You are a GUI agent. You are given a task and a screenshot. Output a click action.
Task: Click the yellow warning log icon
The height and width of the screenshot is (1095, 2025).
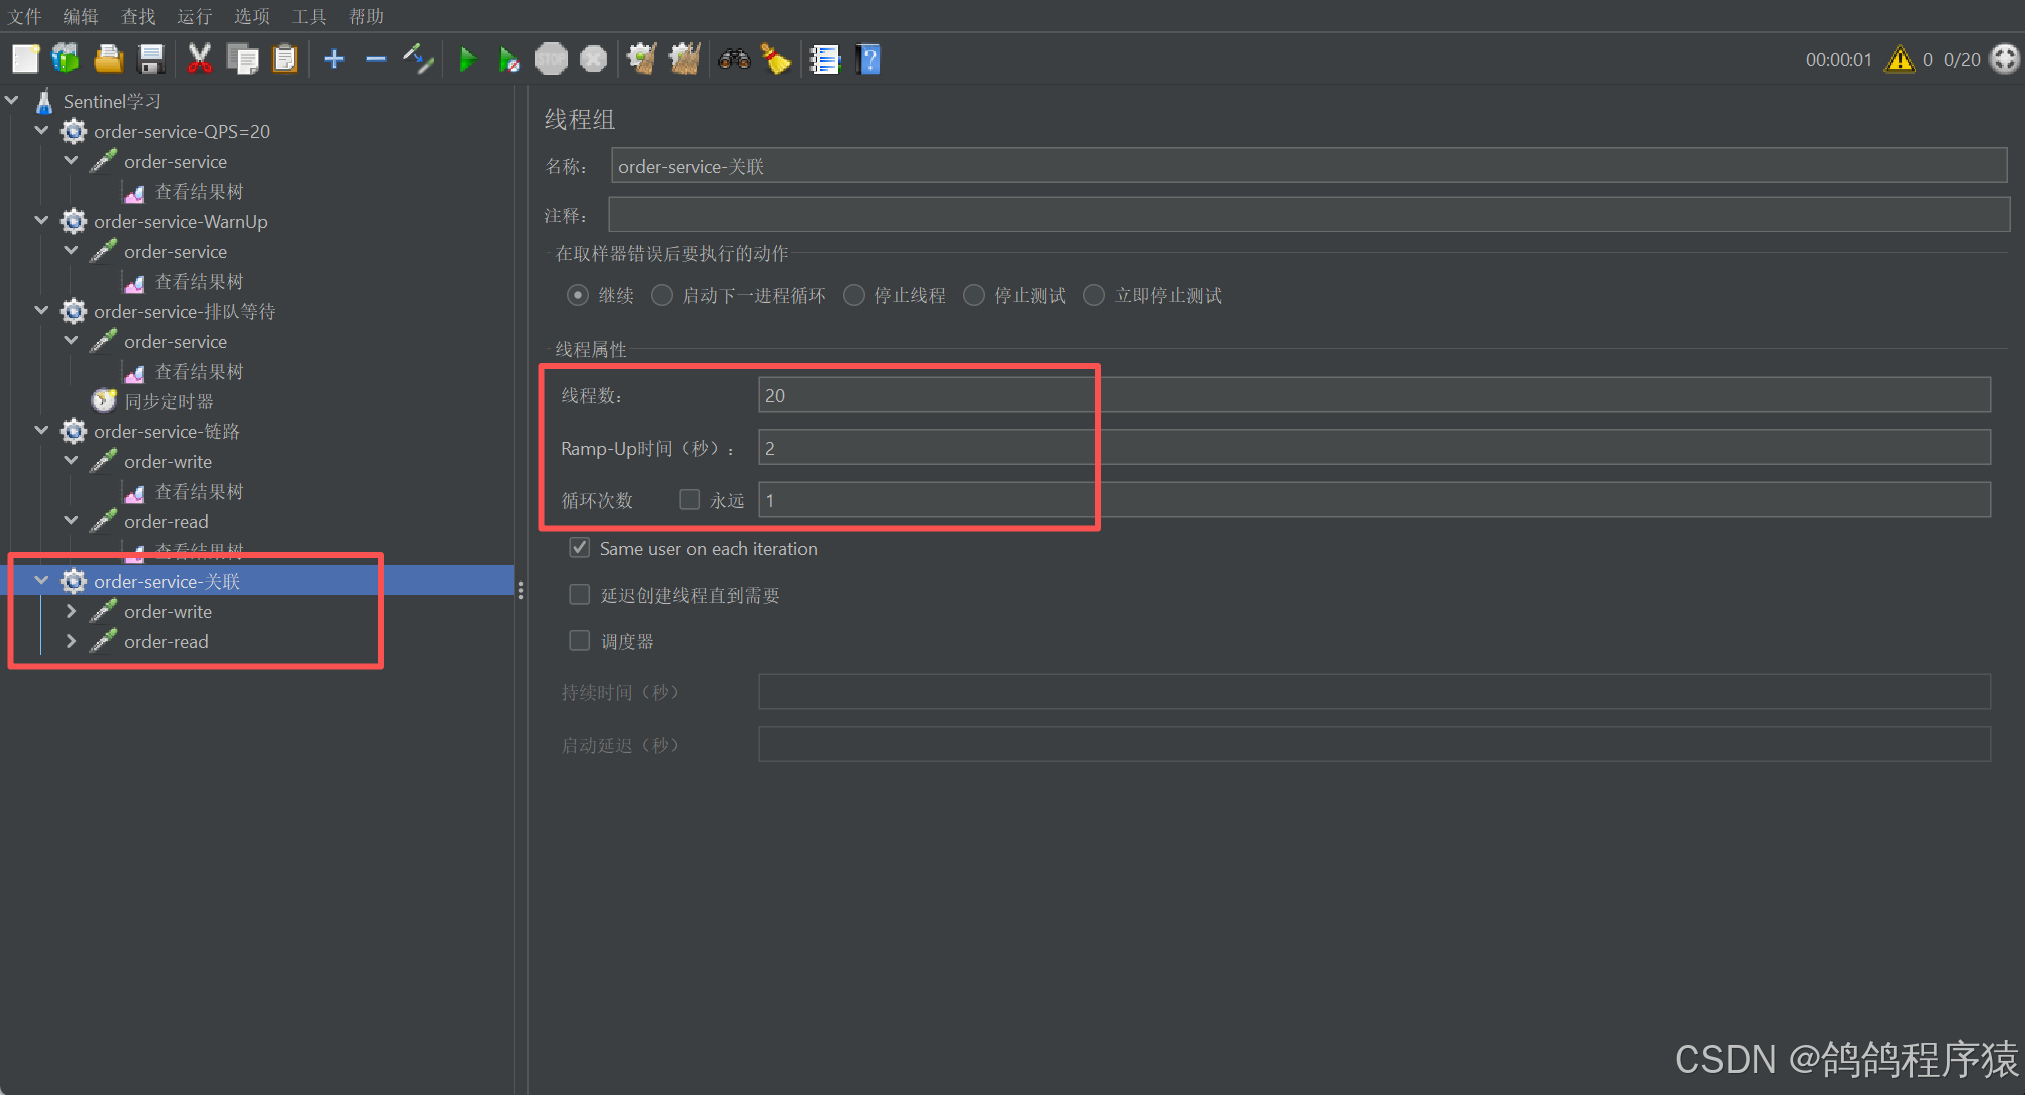click(1899, 60)
